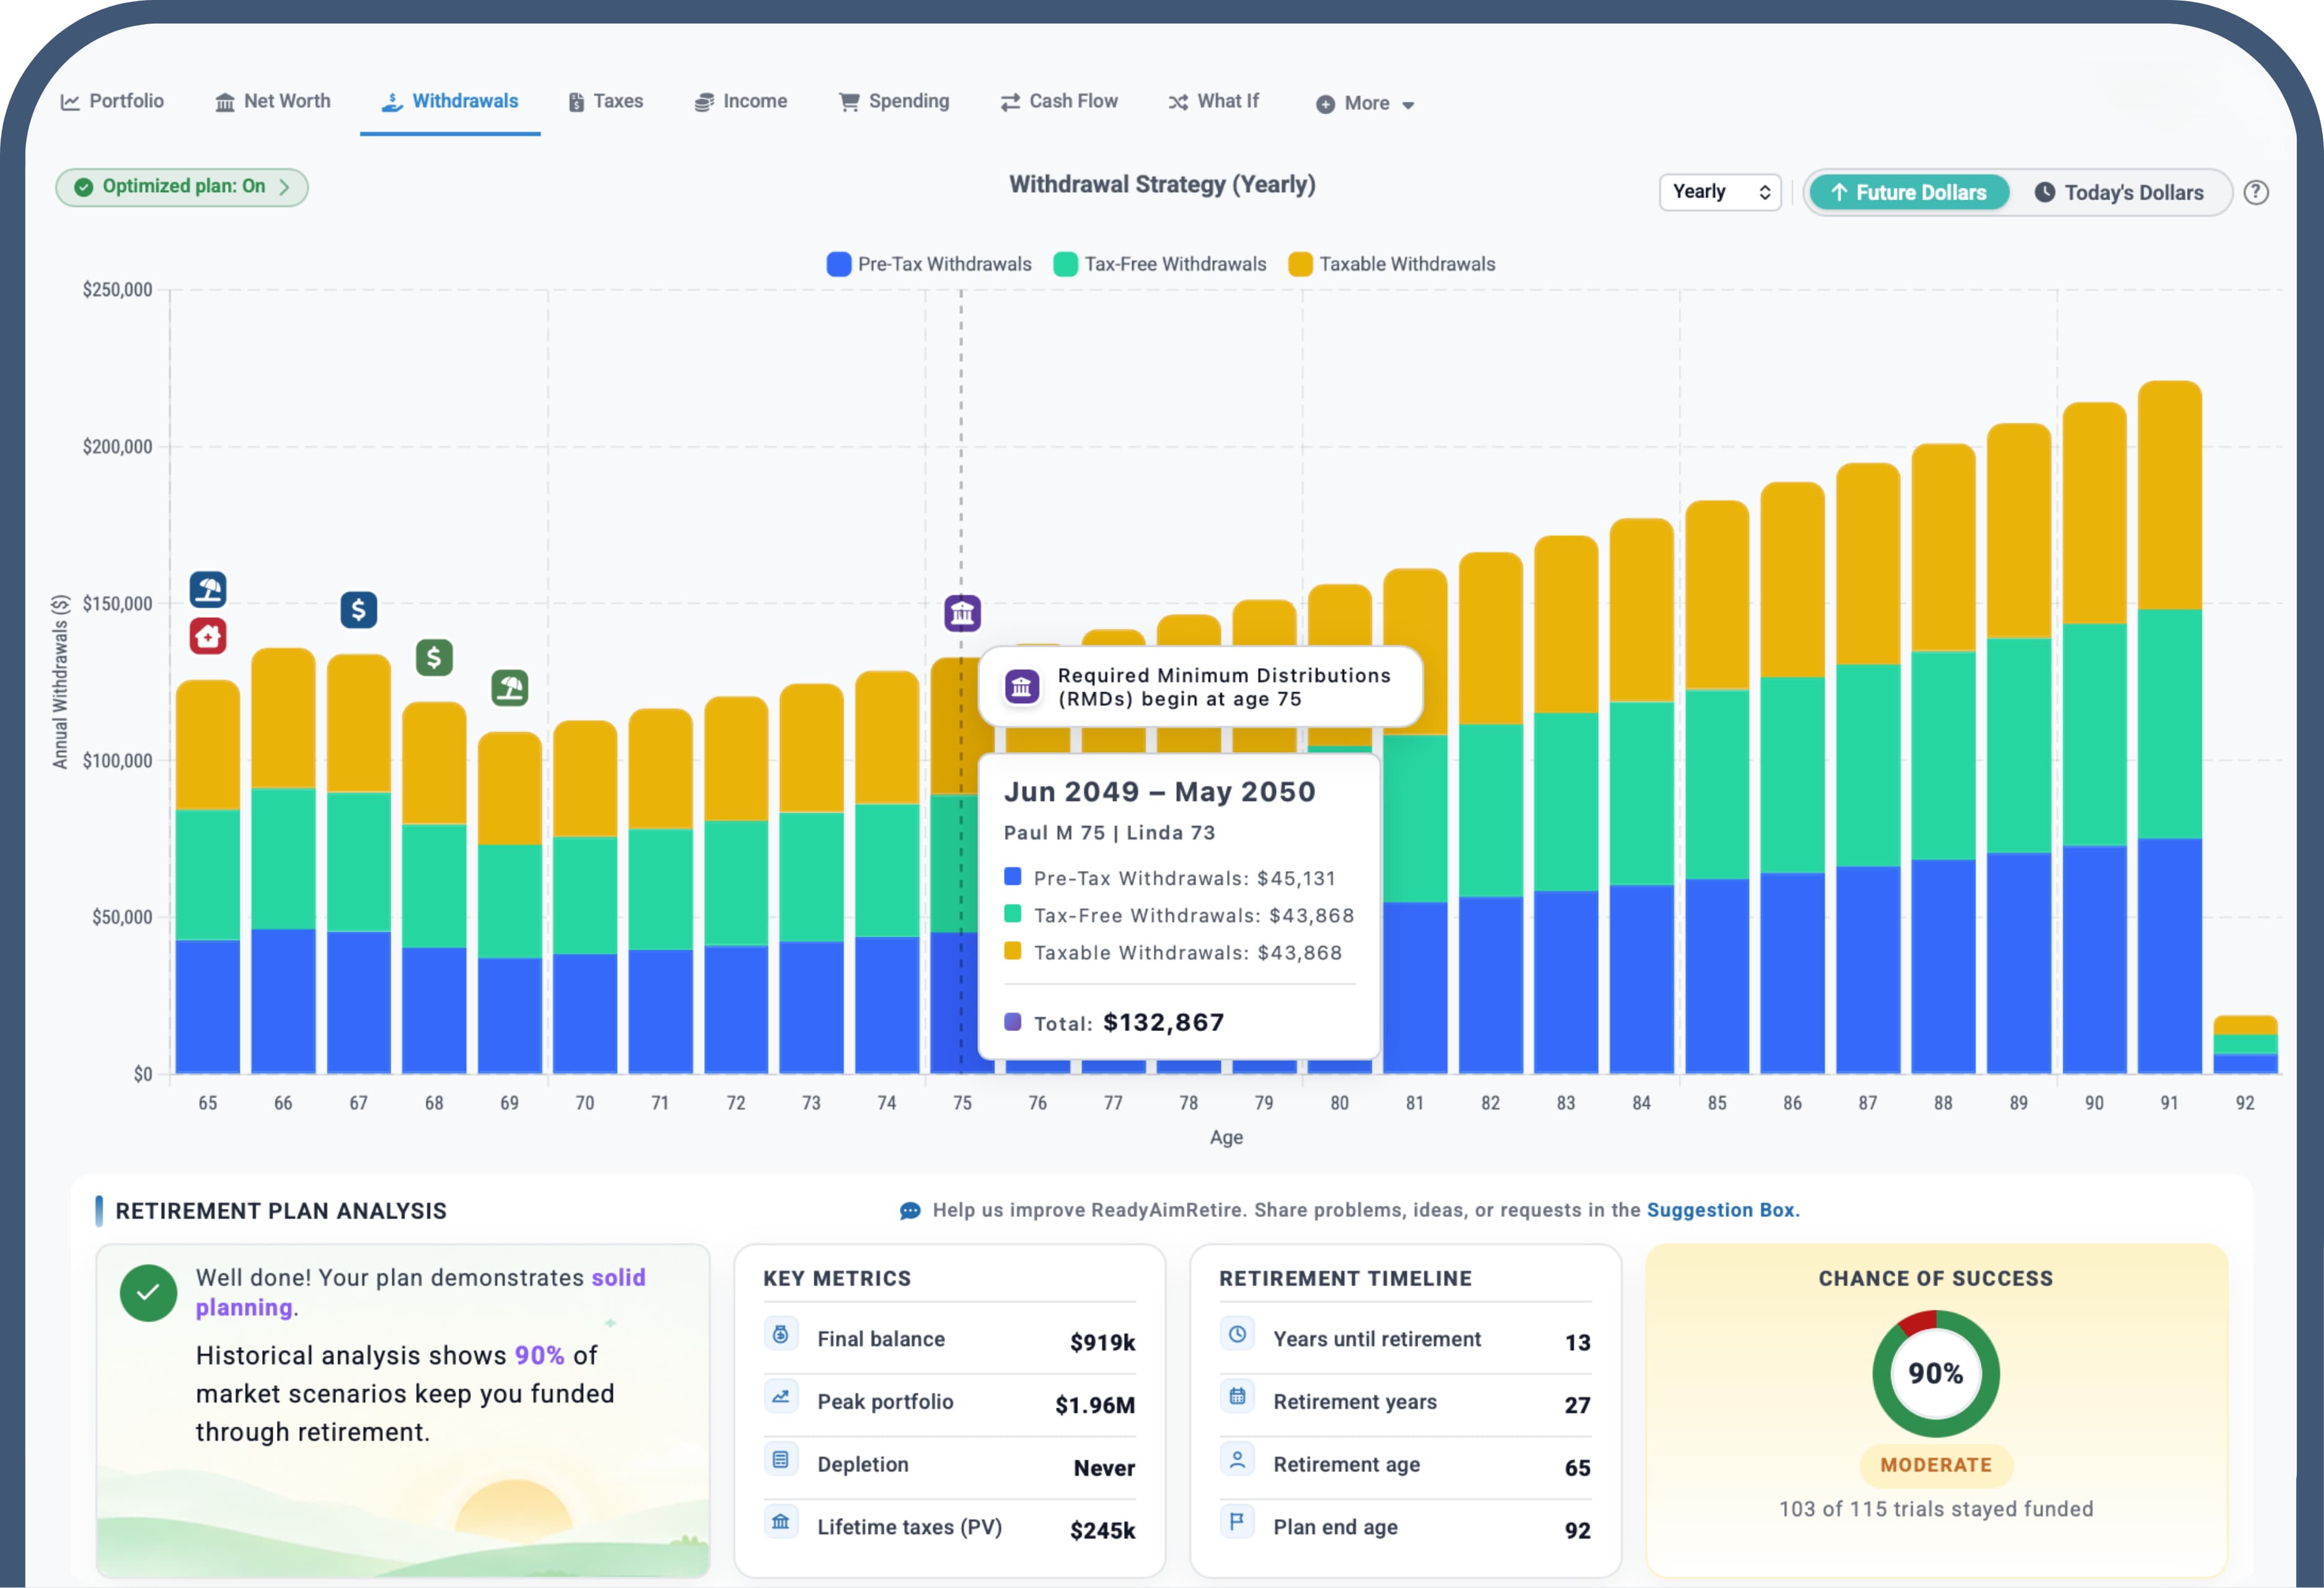Click the Optimized plan: On button
This screenshot has height=1588, width=2324.
[182, 187]
